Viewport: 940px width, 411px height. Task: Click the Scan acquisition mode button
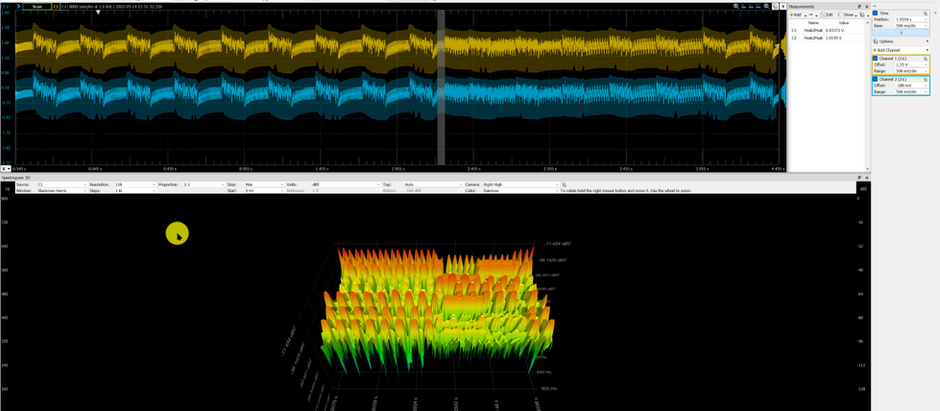pos(37,7)
